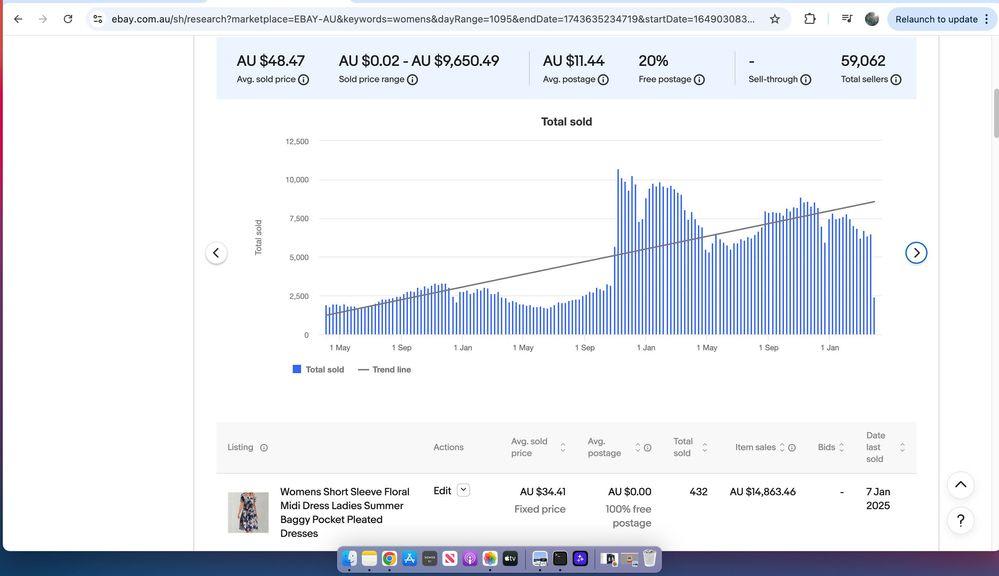Click the AU $34.41 avg sold price
This screenshot has width=999, height=576.
[x=543, y=492]
